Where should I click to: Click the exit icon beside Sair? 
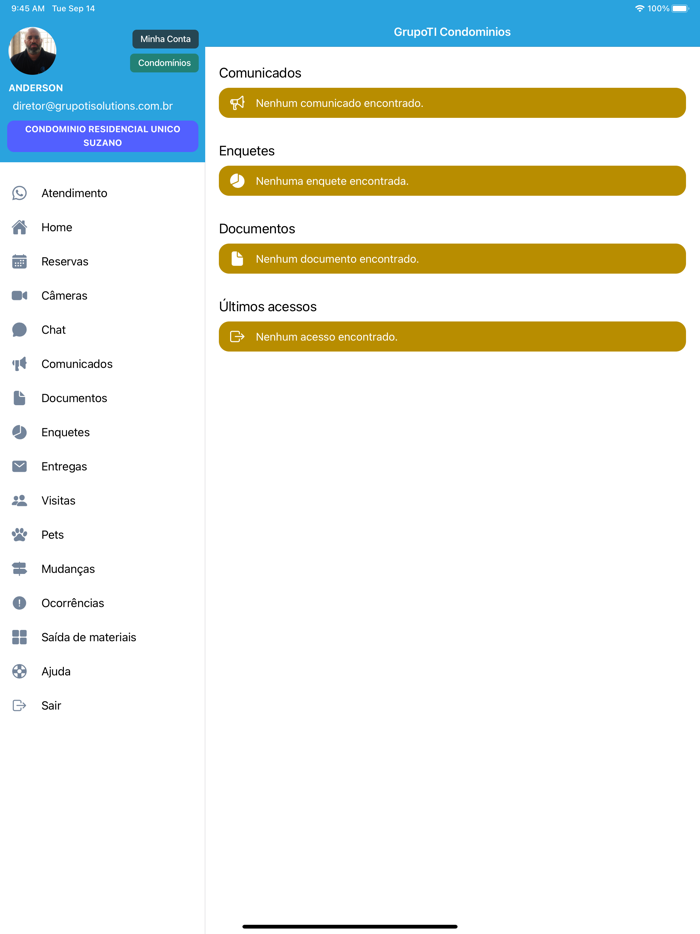[x=19, y=706]
